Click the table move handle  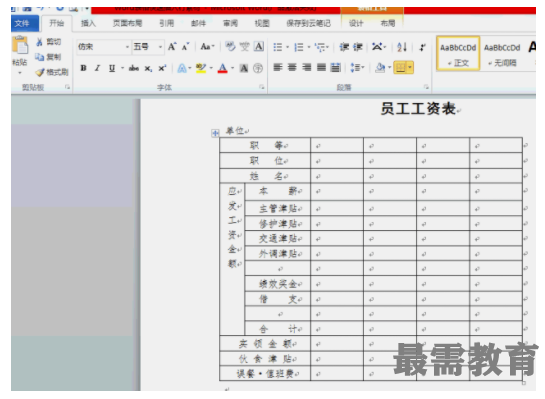(215, 133)
